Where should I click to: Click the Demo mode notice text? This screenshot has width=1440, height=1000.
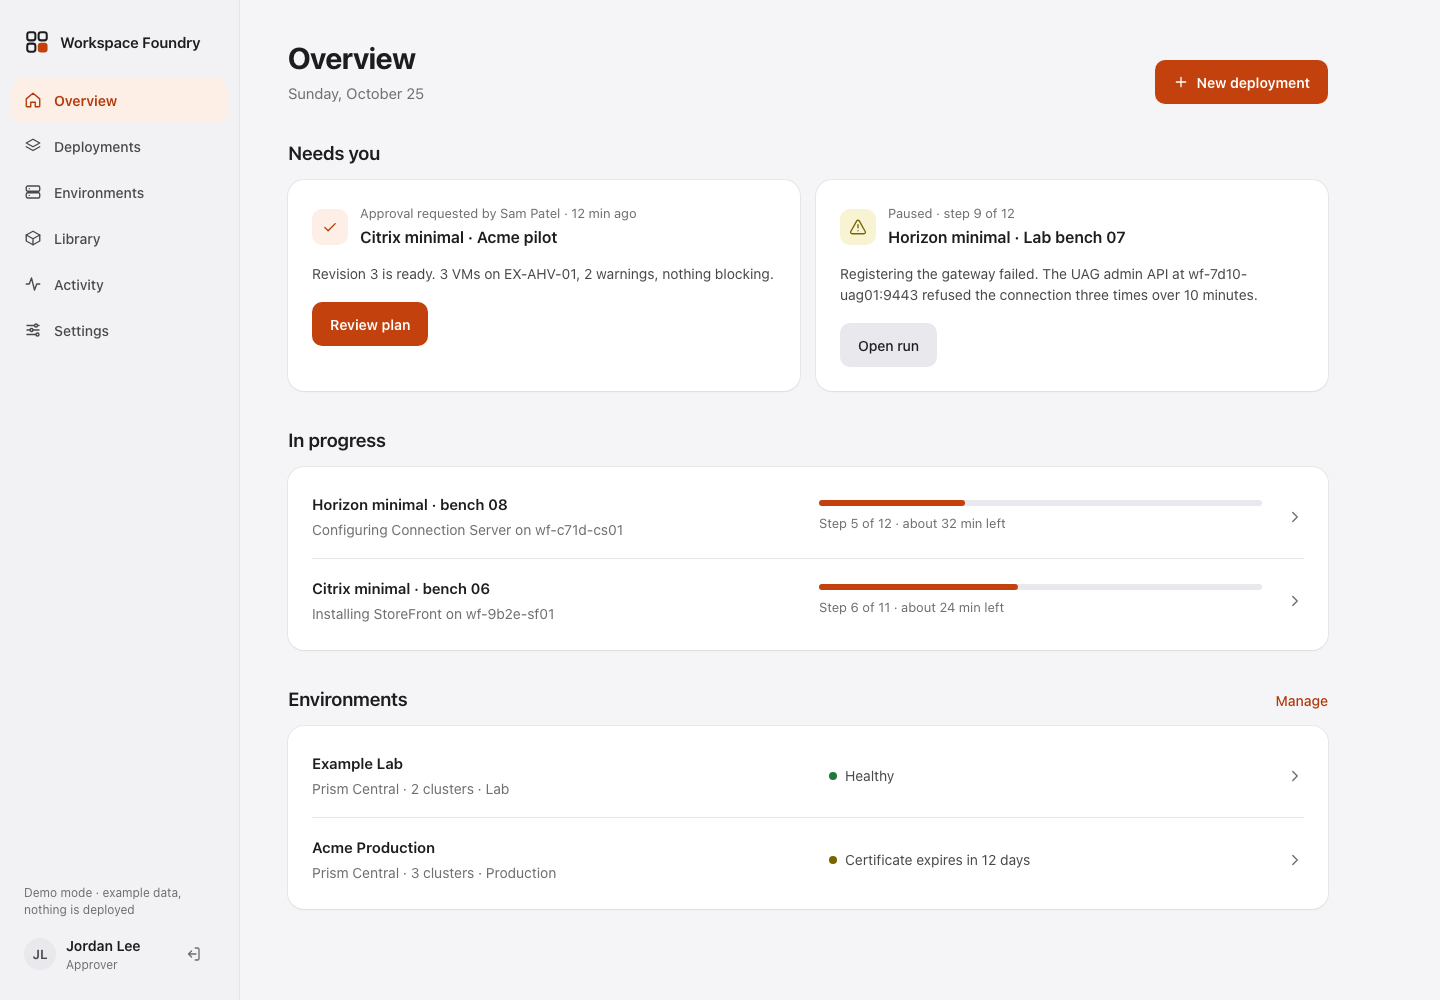click(x=102, y=901)
